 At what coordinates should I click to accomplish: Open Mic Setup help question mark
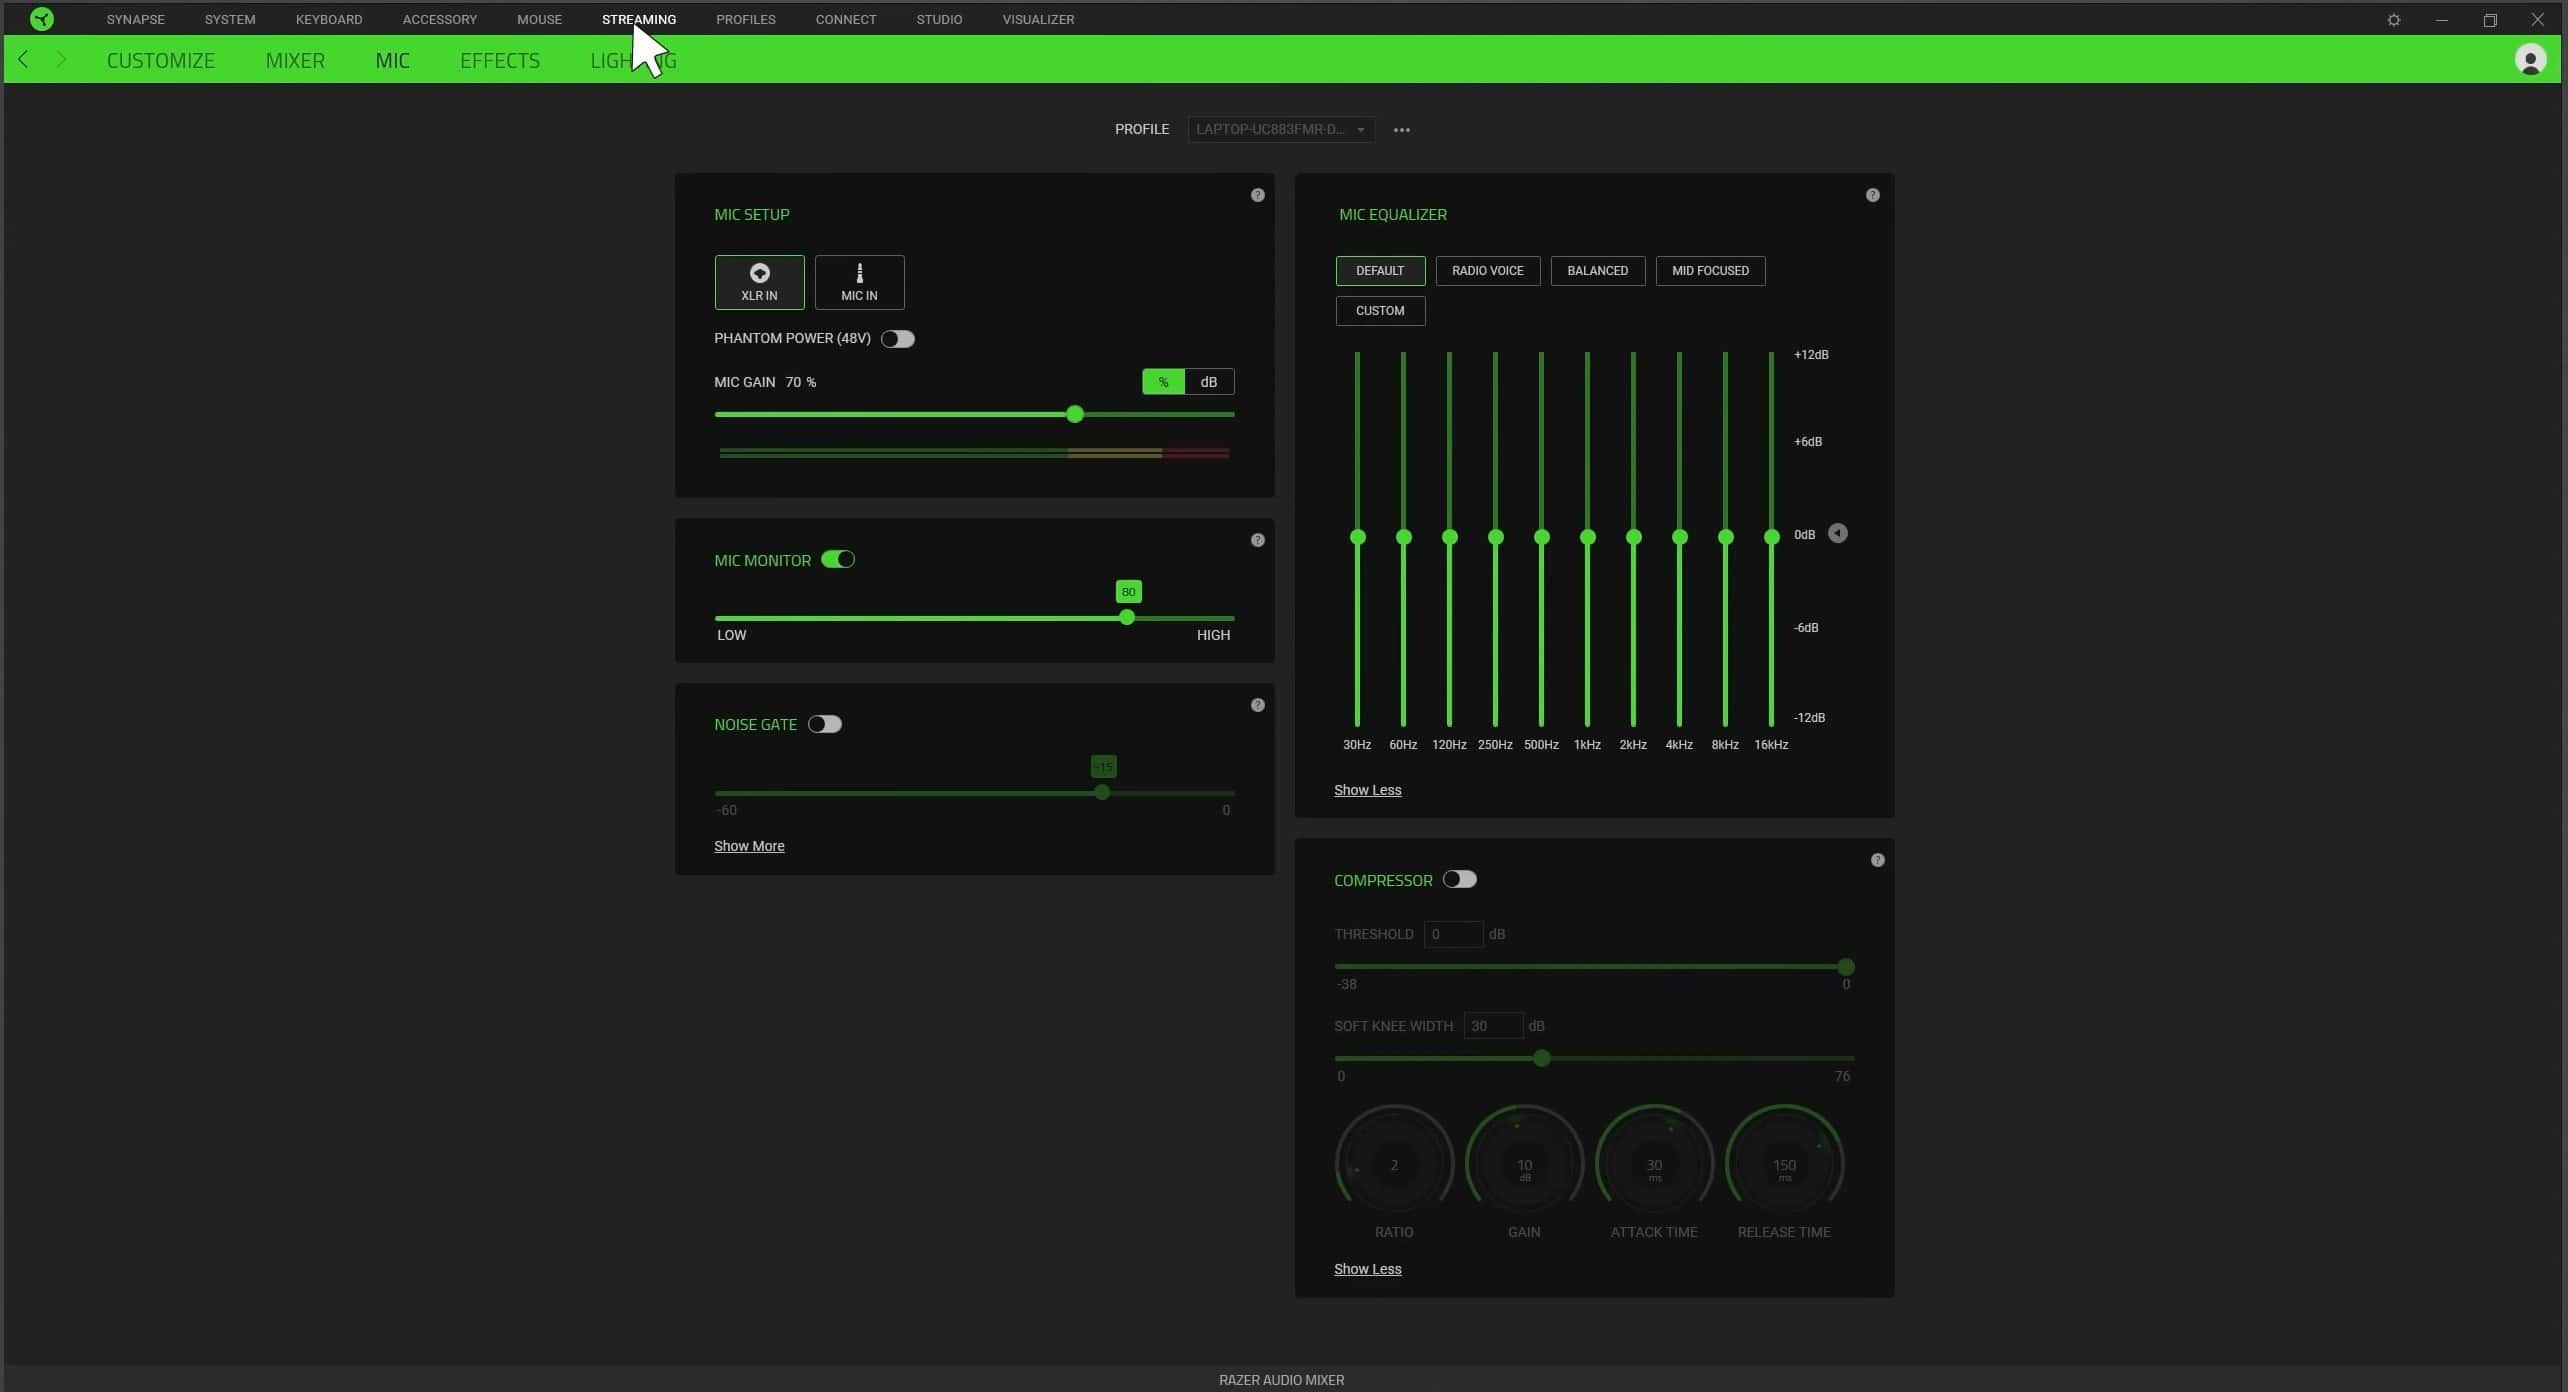(1257, 195)
